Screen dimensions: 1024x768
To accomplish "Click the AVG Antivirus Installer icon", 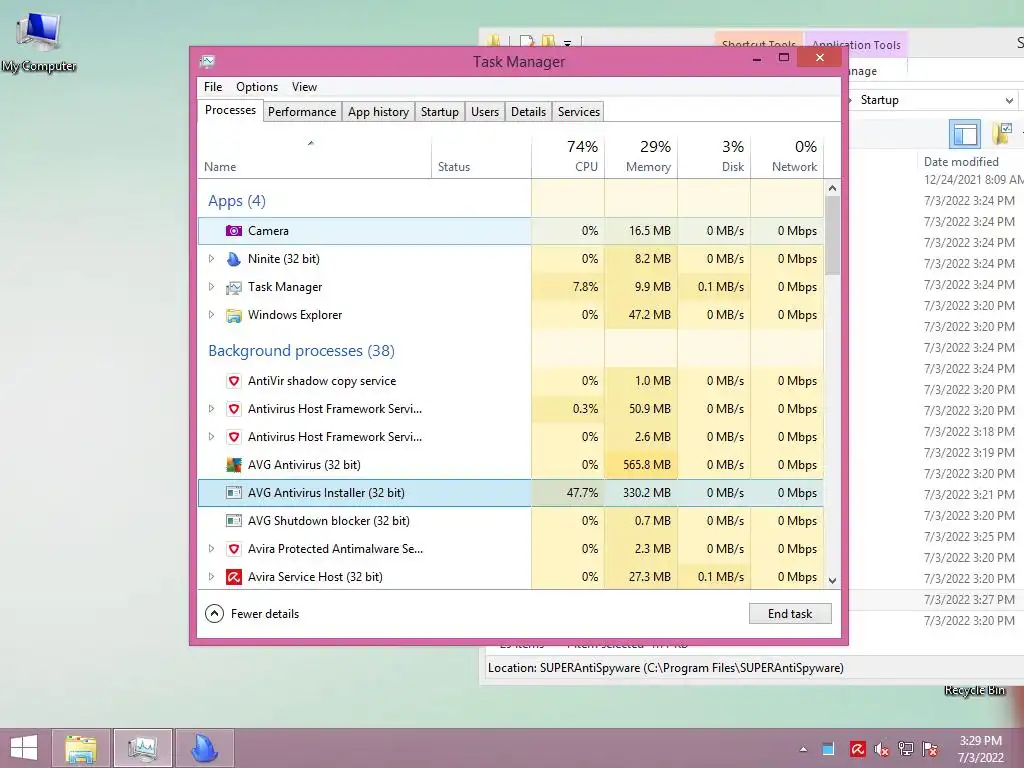I will (234, 492).
